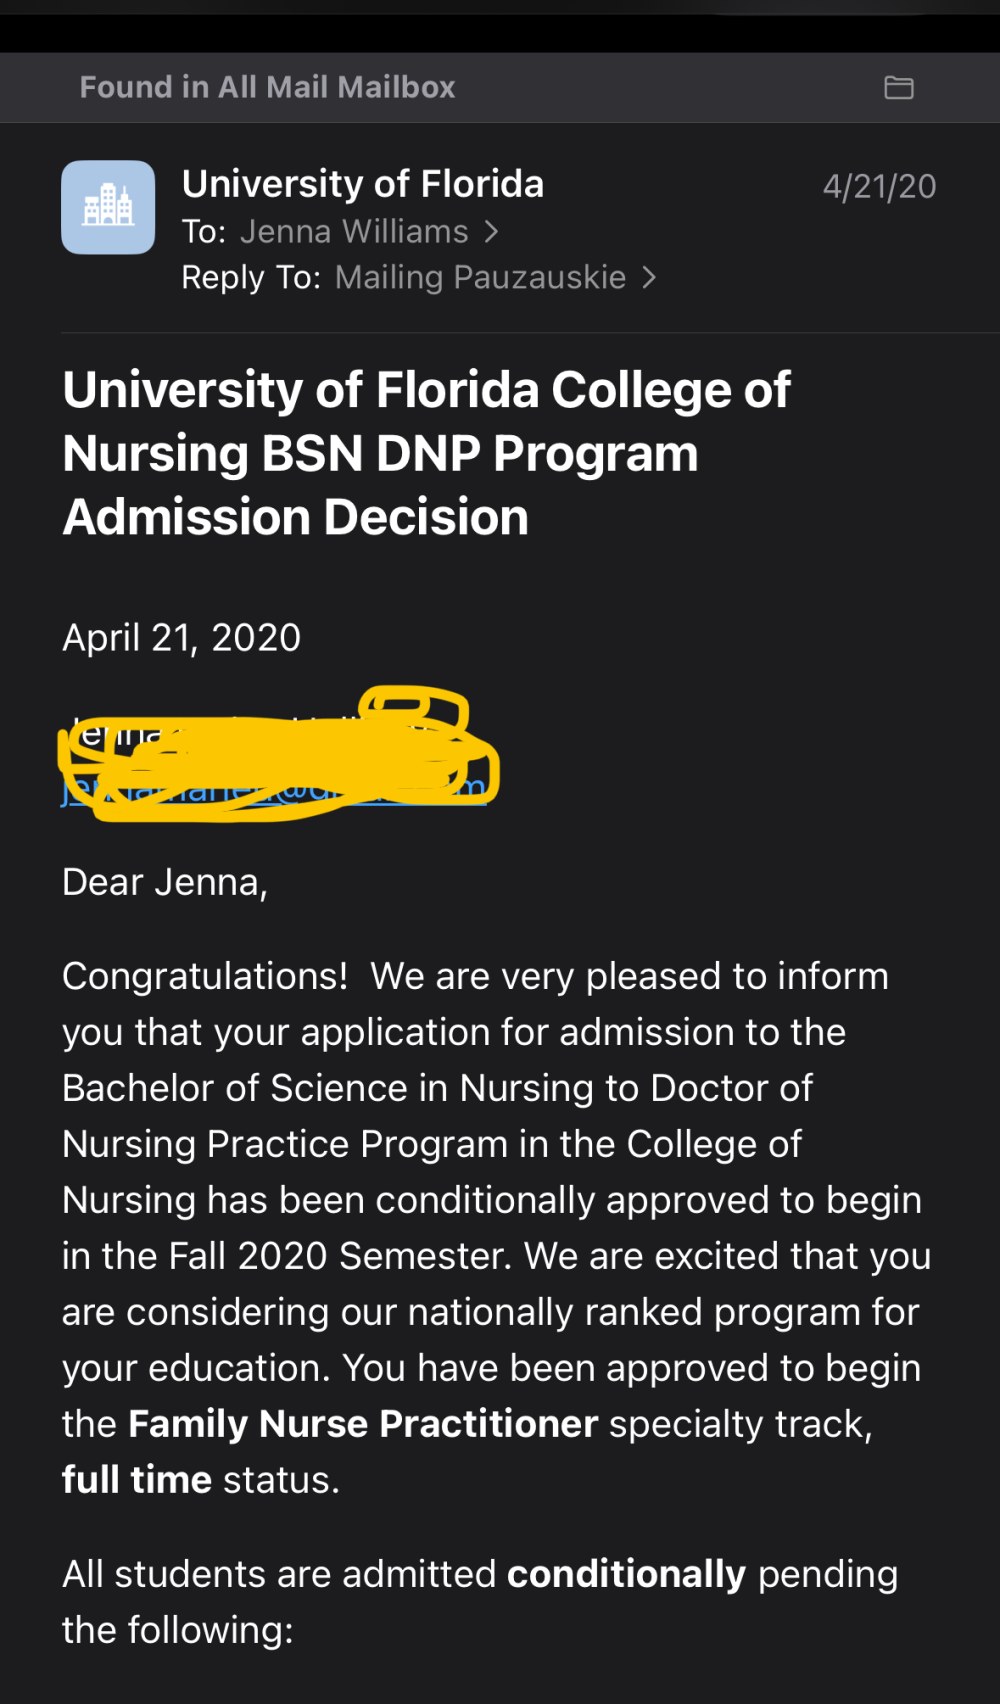Tap the bold conditionally word
1000x1704 pixels.
627,1575
